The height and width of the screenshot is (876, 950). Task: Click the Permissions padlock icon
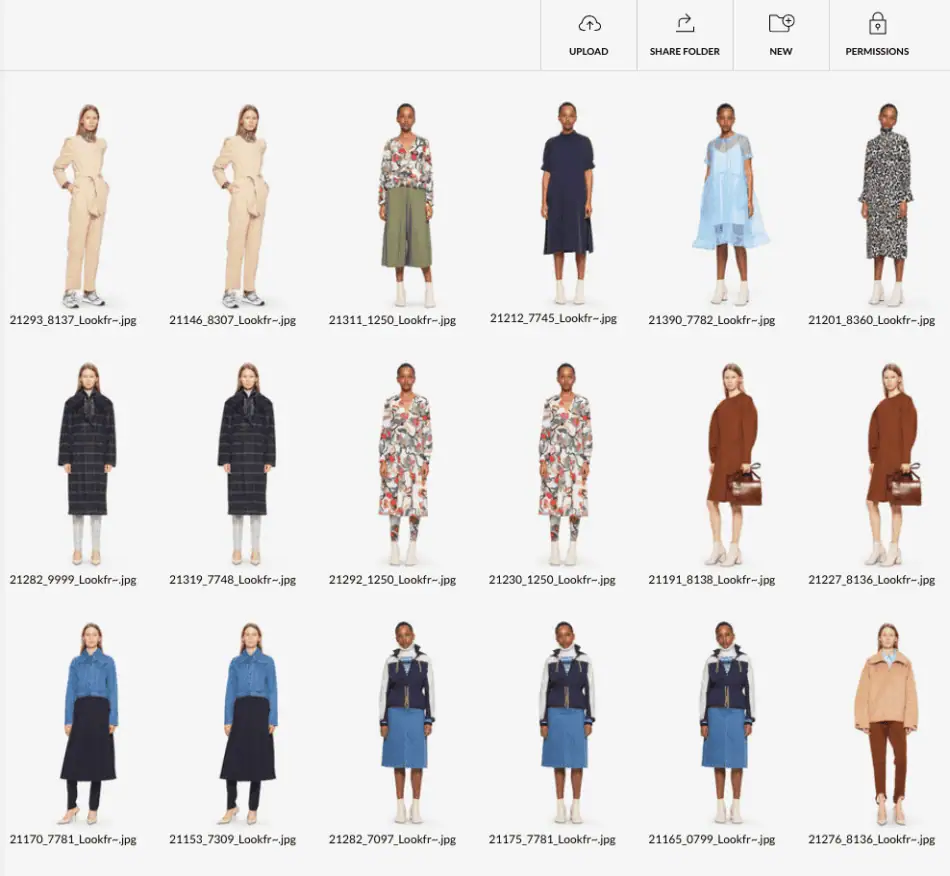click(x=877, y=24)
